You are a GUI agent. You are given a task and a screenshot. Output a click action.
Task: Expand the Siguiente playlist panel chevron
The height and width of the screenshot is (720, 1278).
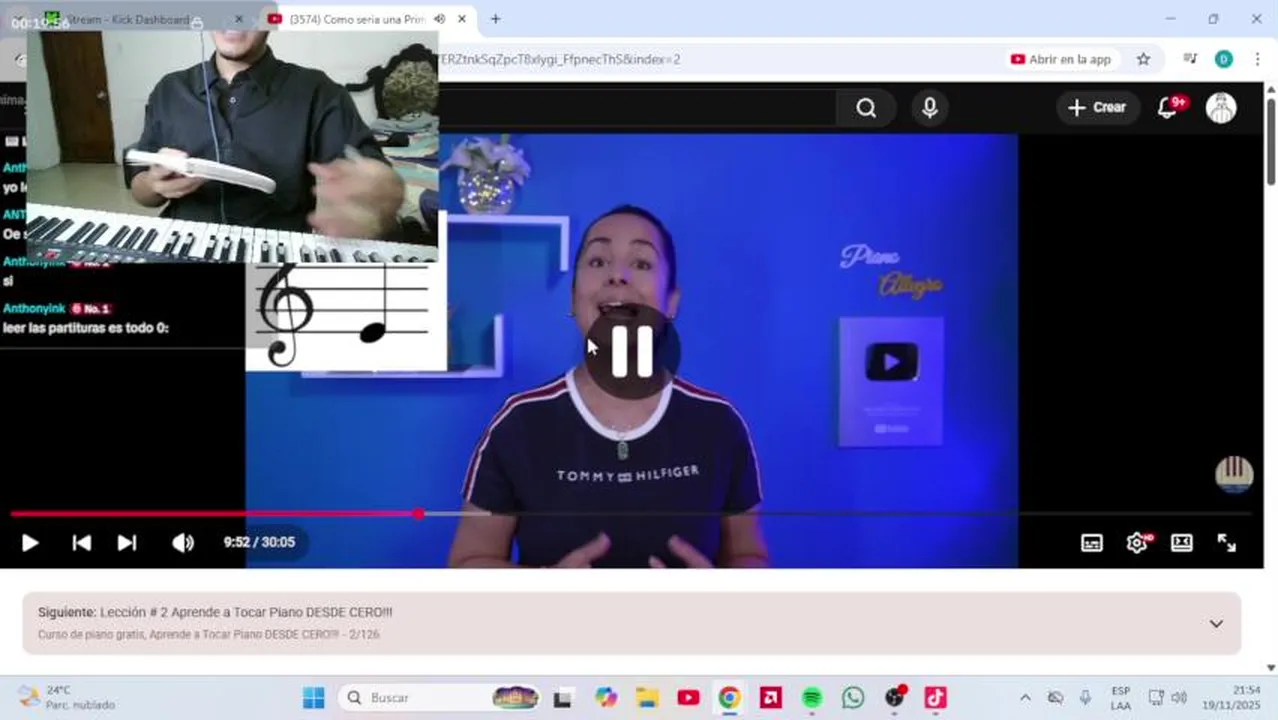[x=1216, y=623]
